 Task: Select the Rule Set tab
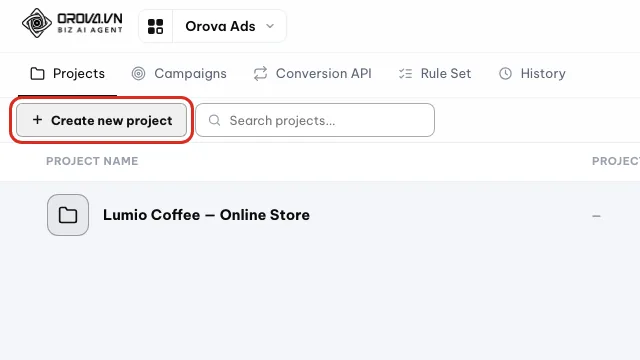point(435,73)
